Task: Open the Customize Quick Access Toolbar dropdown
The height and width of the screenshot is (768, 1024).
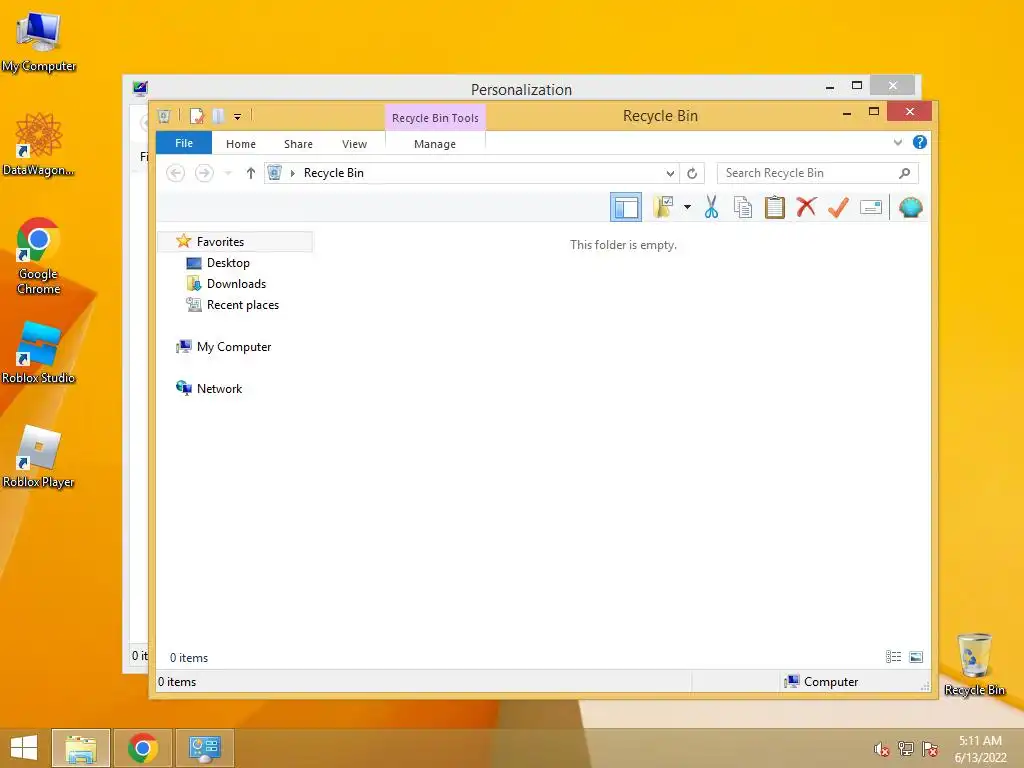Action: pyautogui.click(x=238, y=117)
